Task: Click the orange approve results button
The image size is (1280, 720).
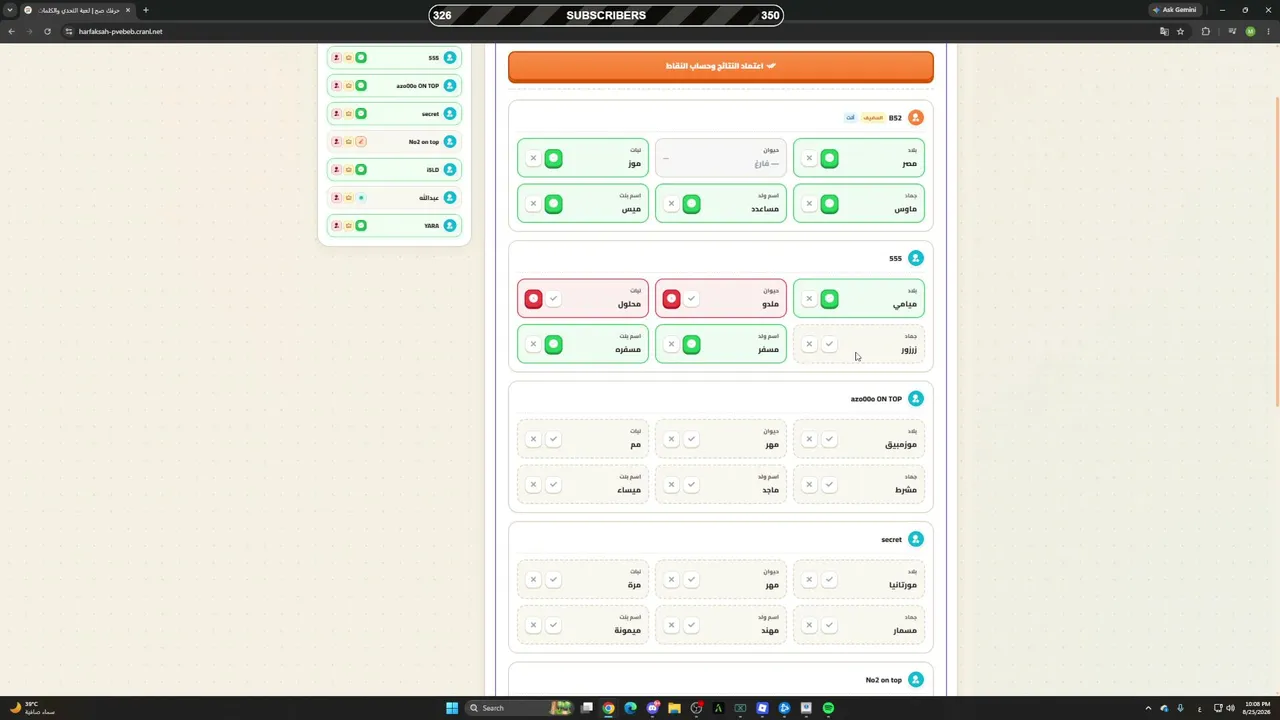Action: pos(720,66)
